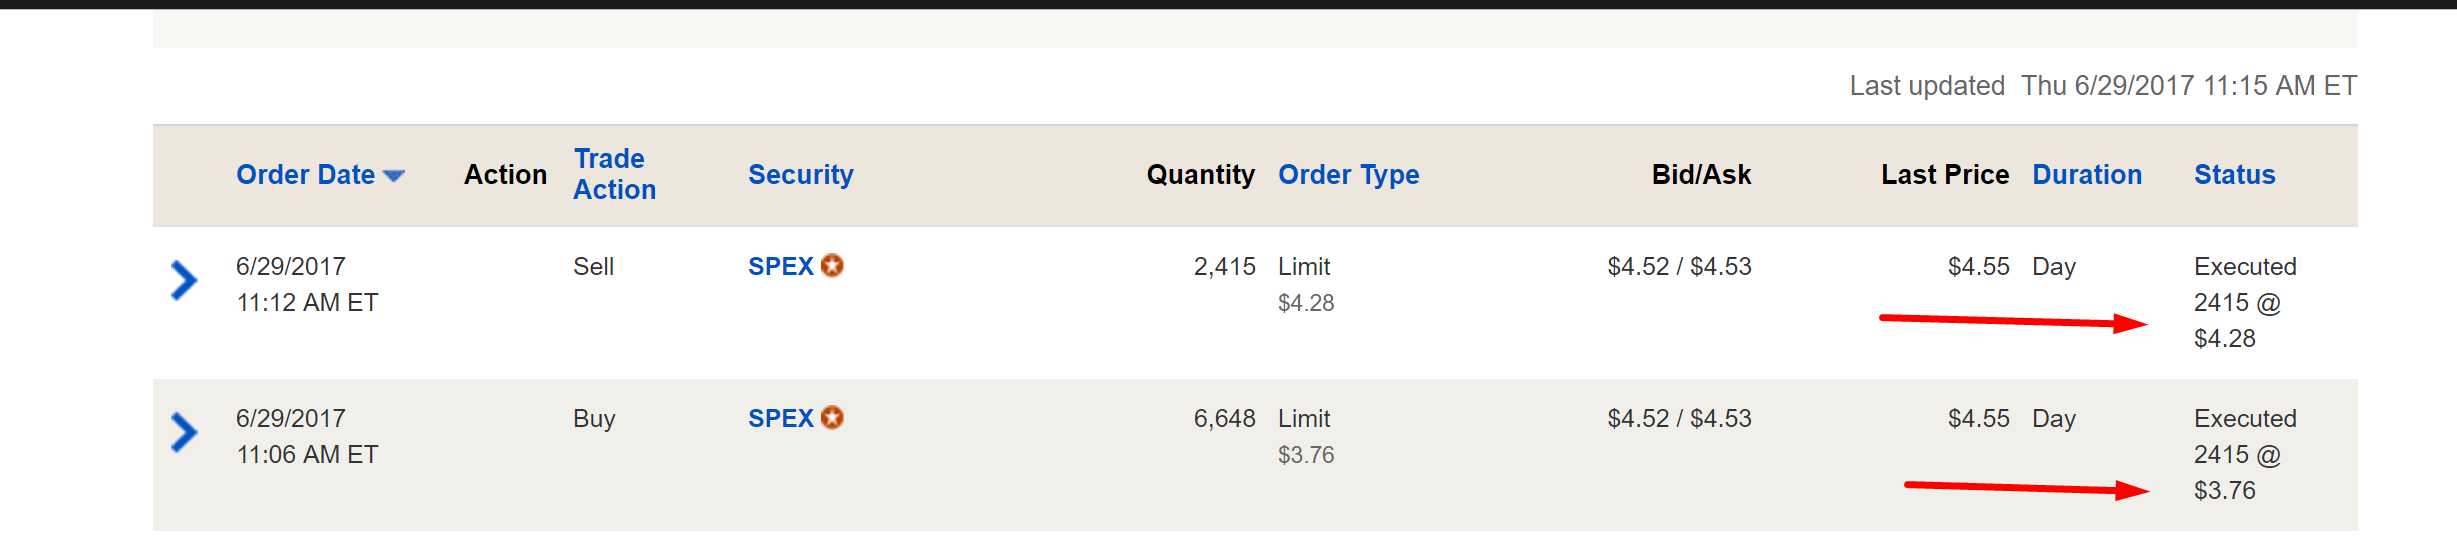The width and height of the screenshot is (2457, 539).
Task: Click the Last Price column header
Action: (x=1944, y=175)
